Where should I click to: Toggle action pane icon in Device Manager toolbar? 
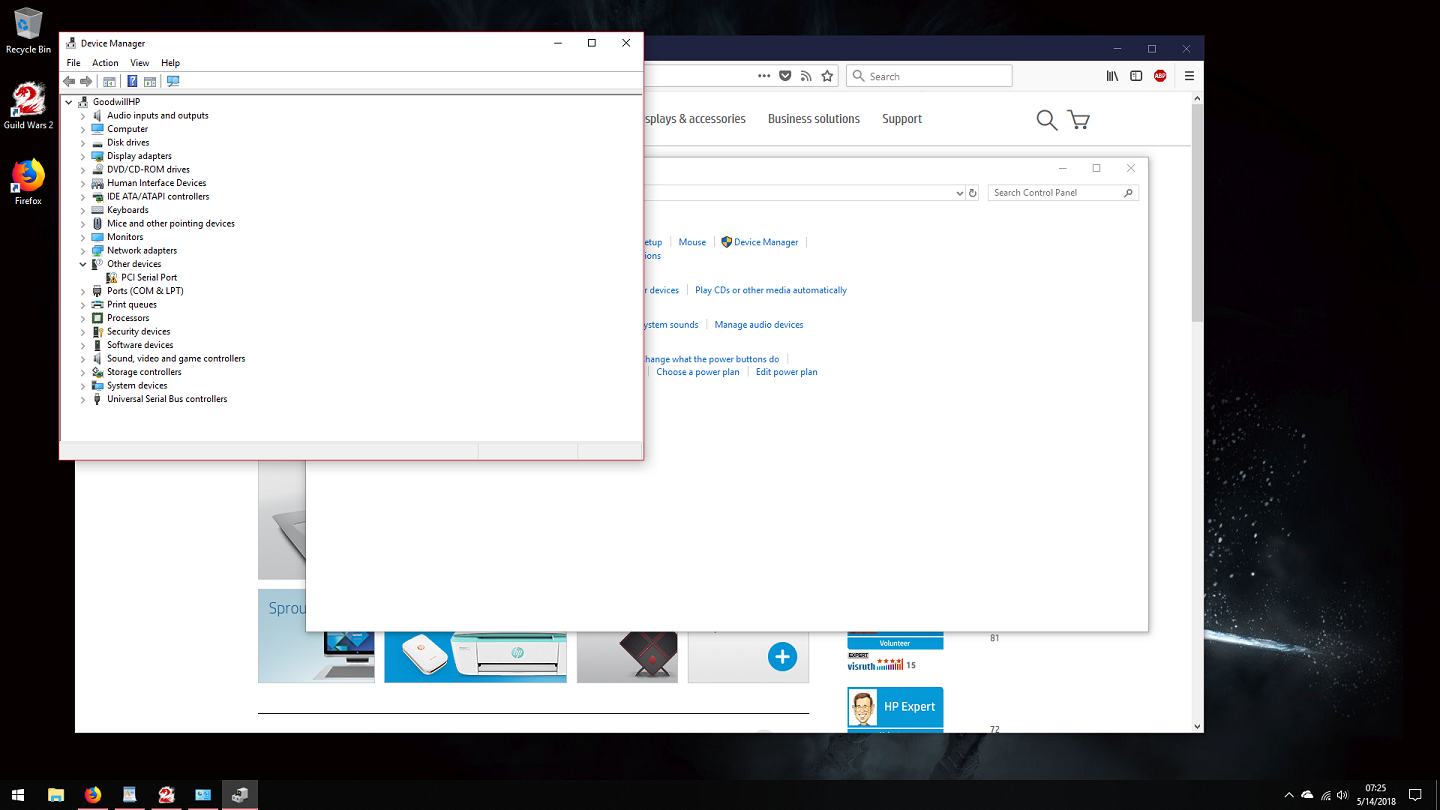coord(150,81)
